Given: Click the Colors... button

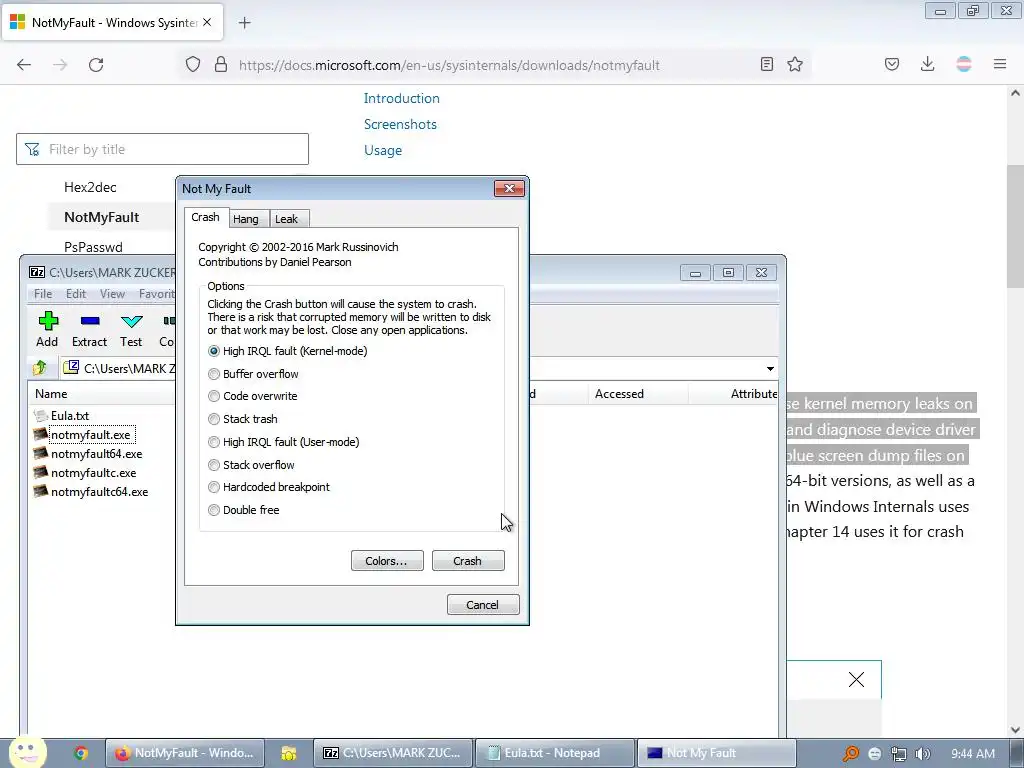Looking at the screenshot, I should pos(387,561).
